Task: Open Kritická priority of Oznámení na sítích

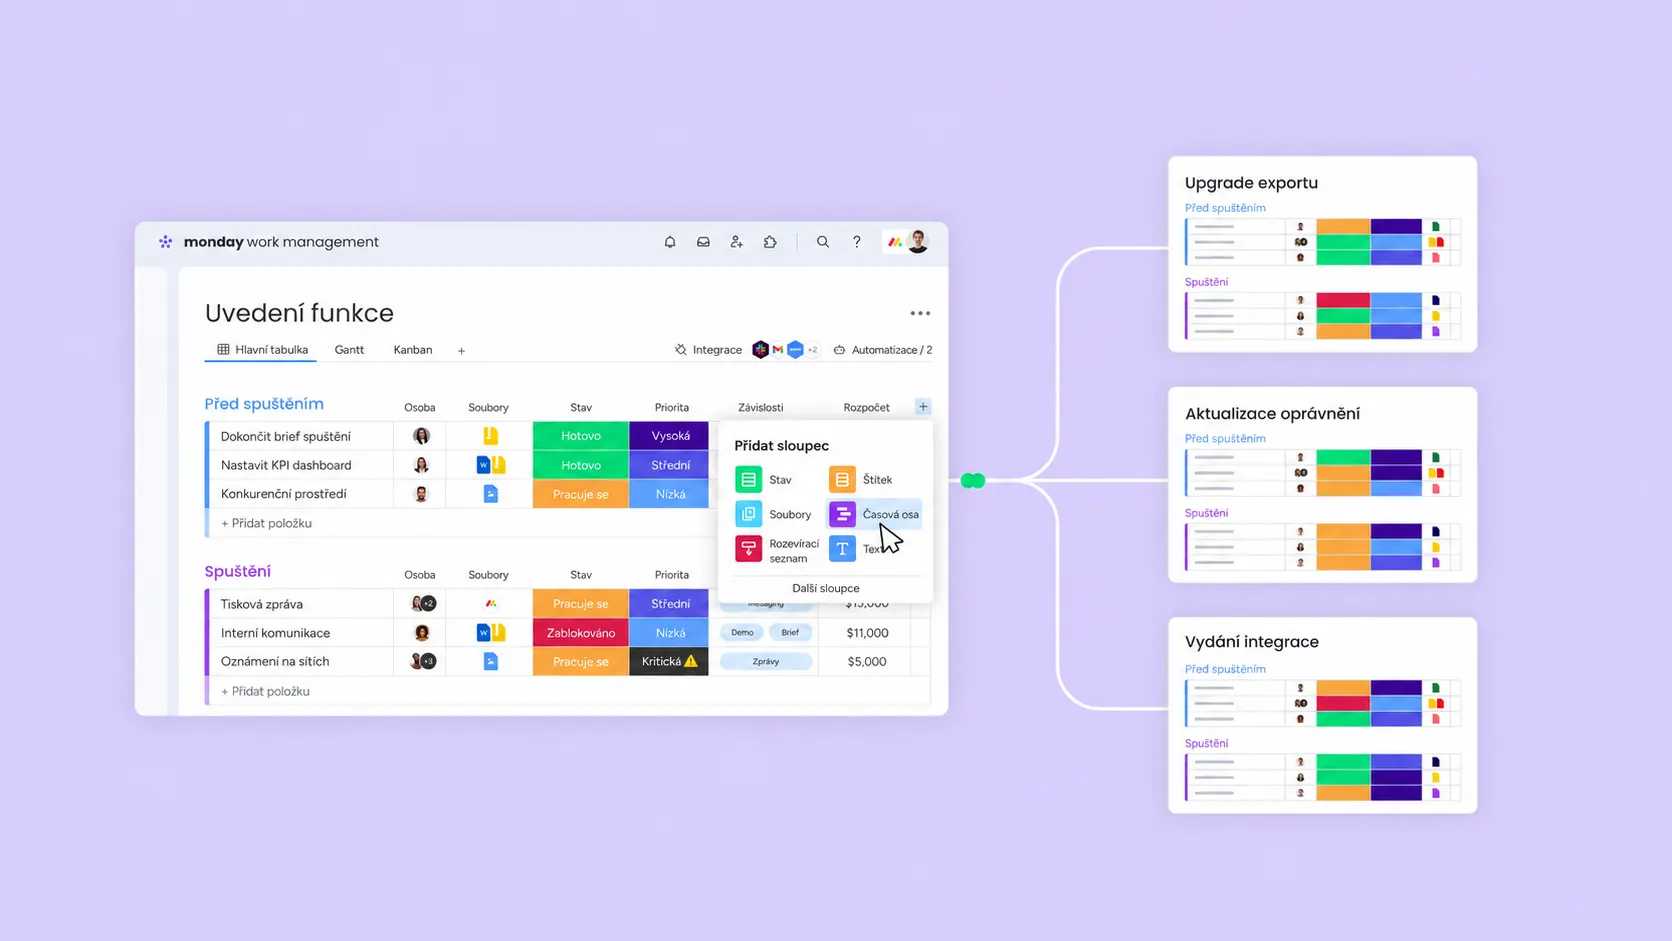Action: pos(670,662)
